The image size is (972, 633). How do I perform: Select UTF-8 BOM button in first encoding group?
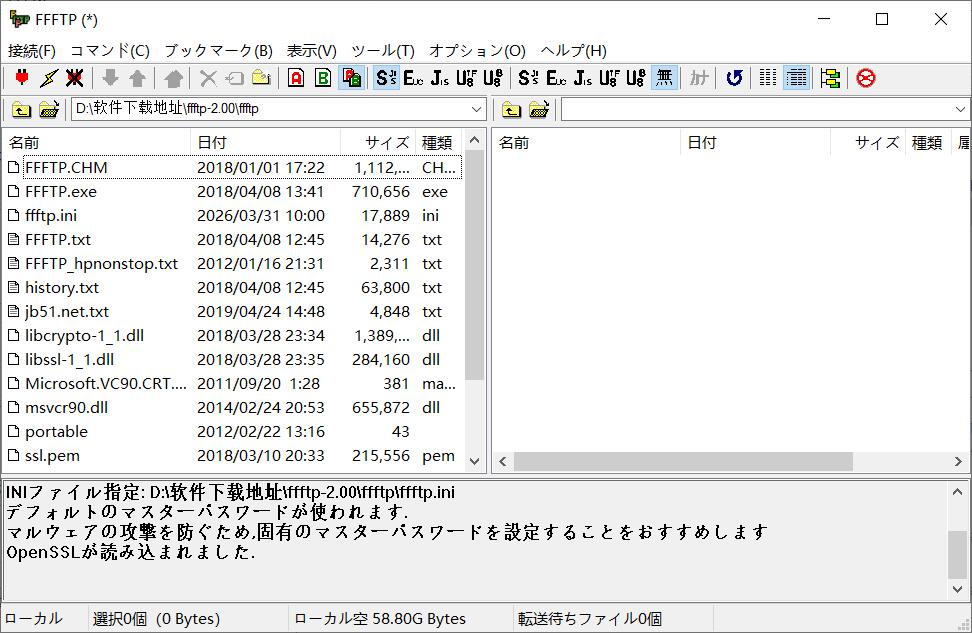493,78
